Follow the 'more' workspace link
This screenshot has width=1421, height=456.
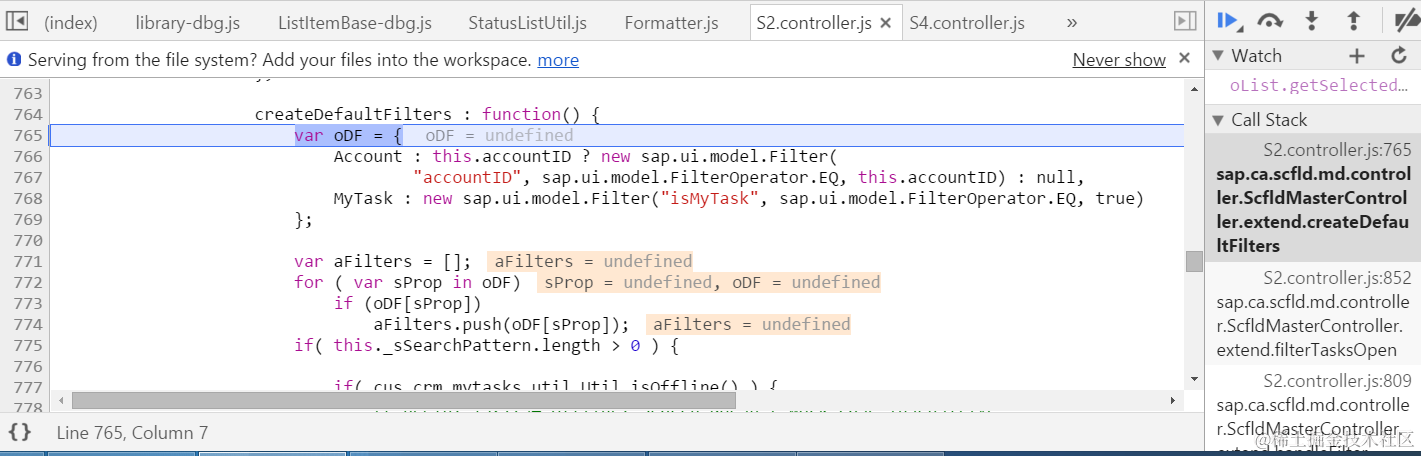pos(558,60)
